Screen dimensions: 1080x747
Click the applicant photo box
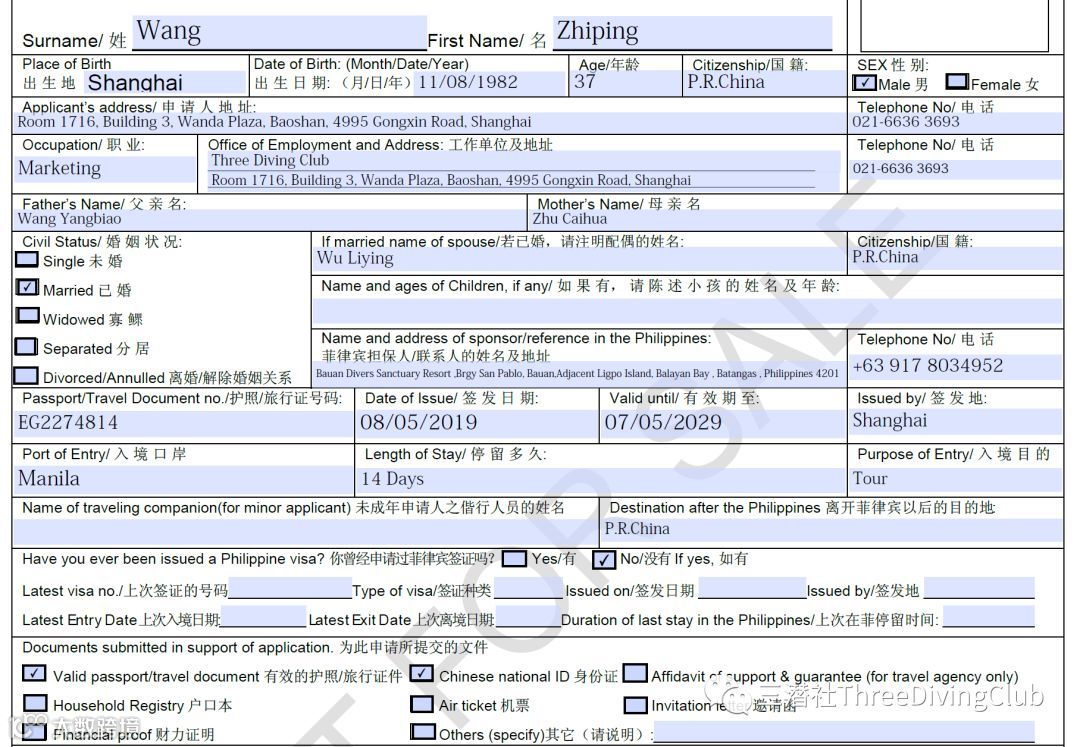coord(955,25)
